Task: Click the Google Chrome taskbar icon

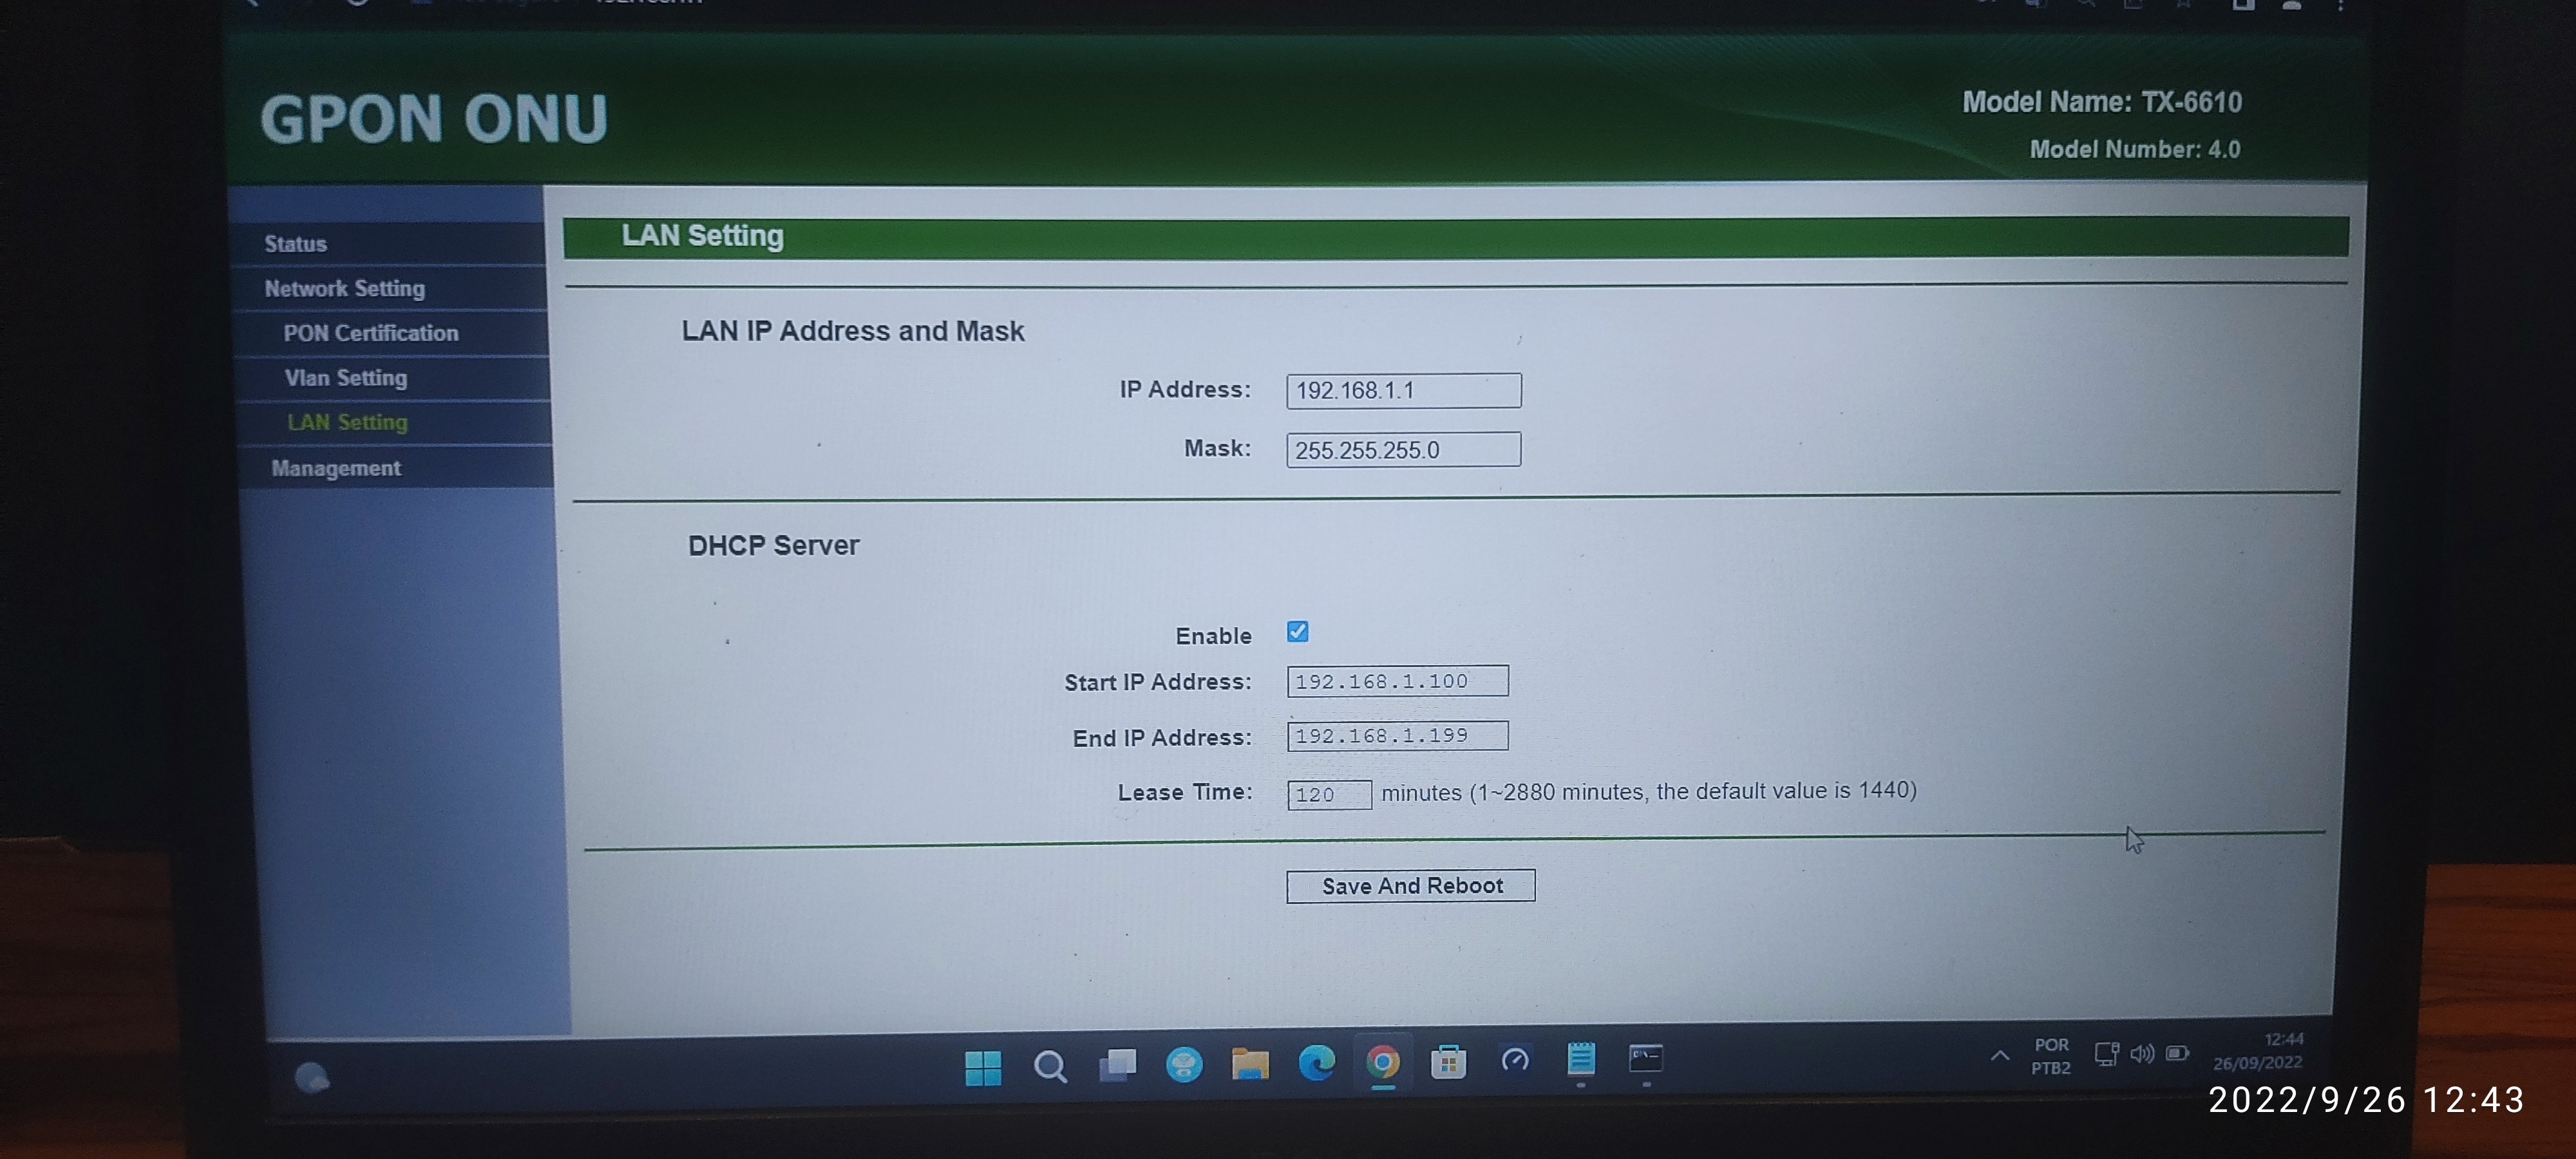Action: [x=1382, y=1062]
